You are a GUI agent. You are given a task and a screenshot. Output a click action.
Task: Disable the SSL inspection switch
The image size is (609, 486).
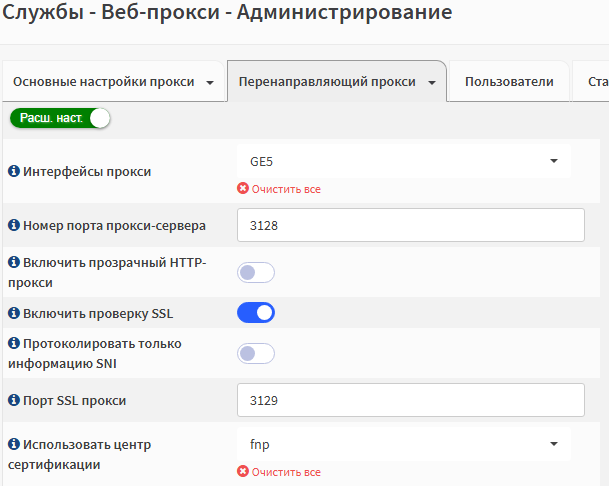point(256,313)
